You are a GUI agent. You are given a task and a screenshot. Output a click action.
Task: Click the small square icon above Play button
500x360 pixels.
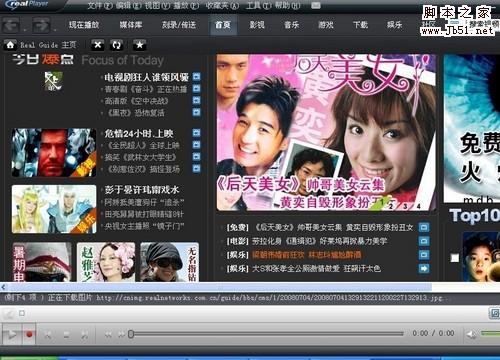(22, 313)
